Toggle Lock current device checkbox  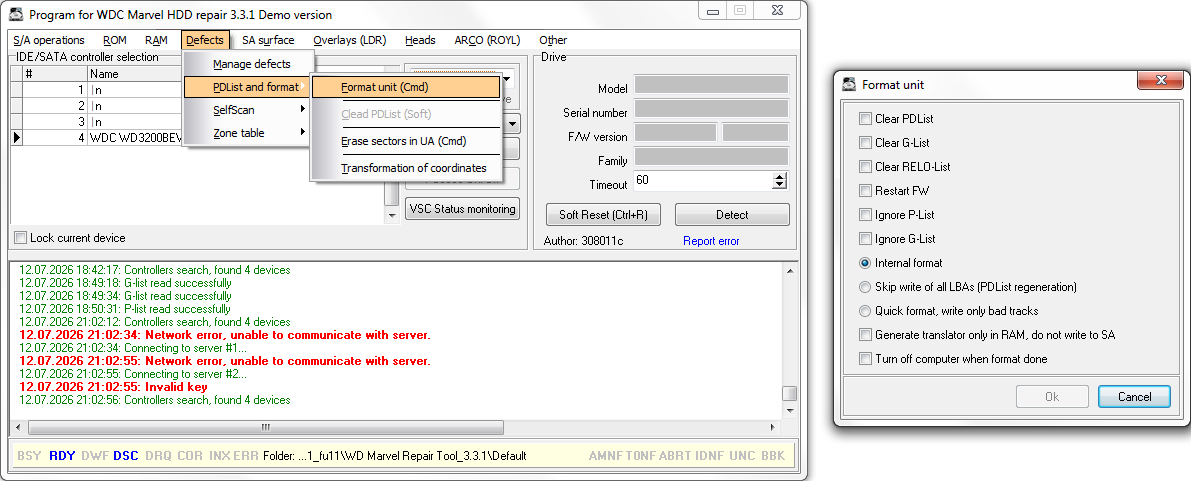(21, 238)
